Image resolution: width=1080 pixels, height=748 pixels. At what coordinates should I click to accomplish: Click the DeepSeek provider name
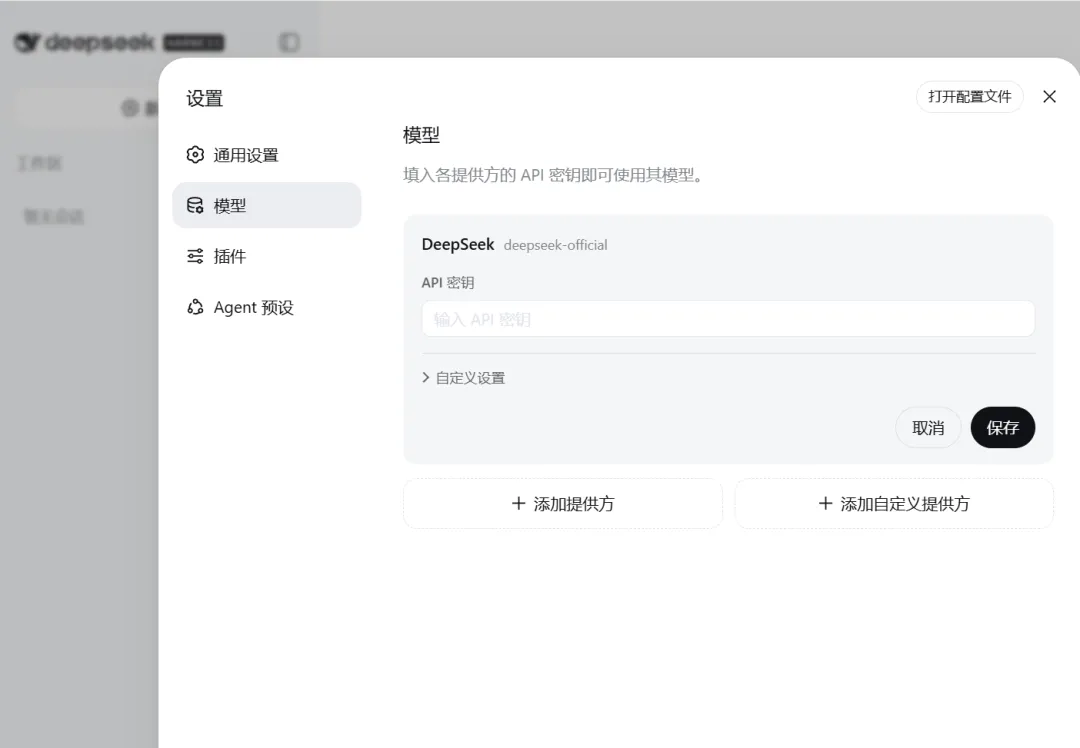[458, 245]
